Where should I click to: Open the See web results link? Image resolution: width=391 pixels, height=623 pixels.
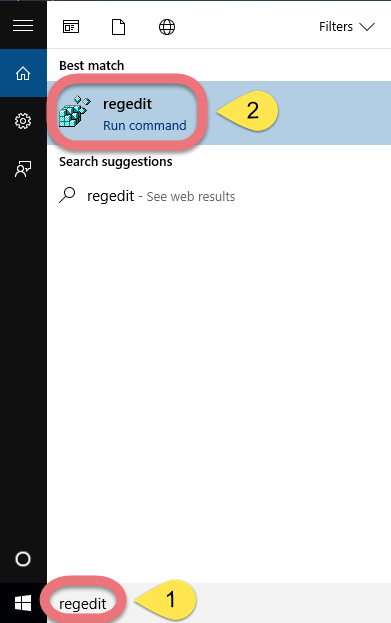(191, 196)
